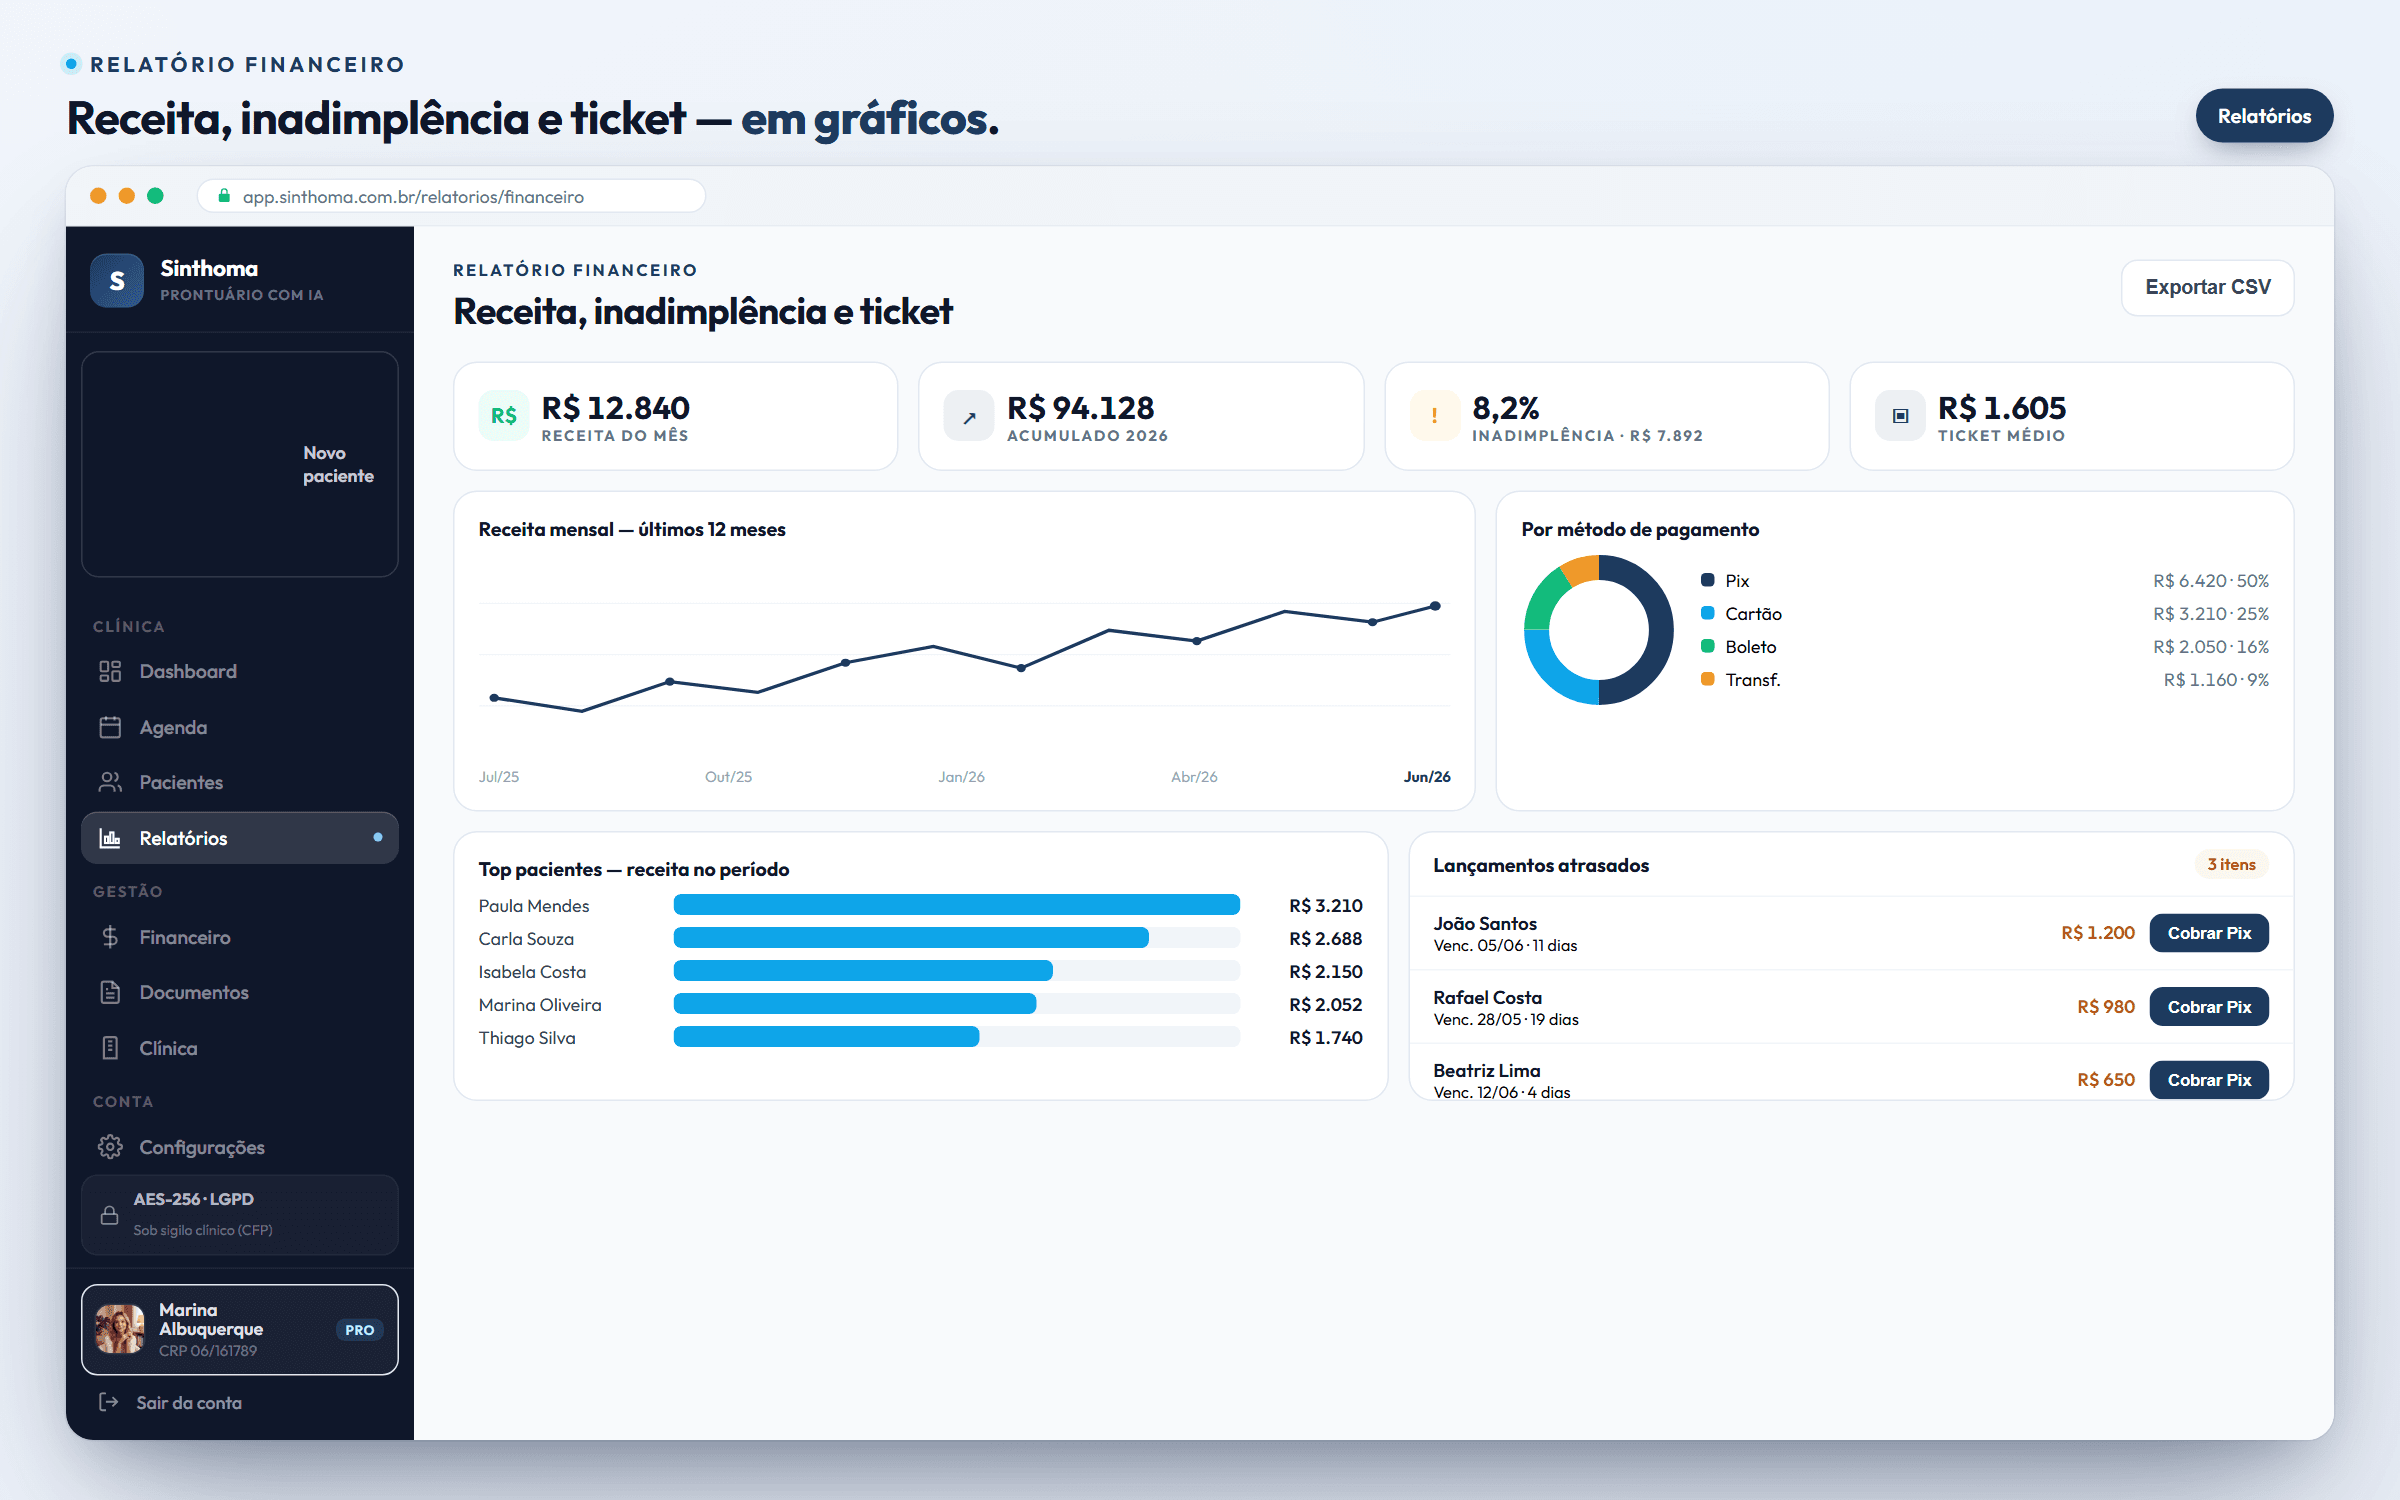The width and height of the screenshot is (2400, 1500).
Task: Click Thiago Silva revenue bar
Action: (x=827, y=1037)
